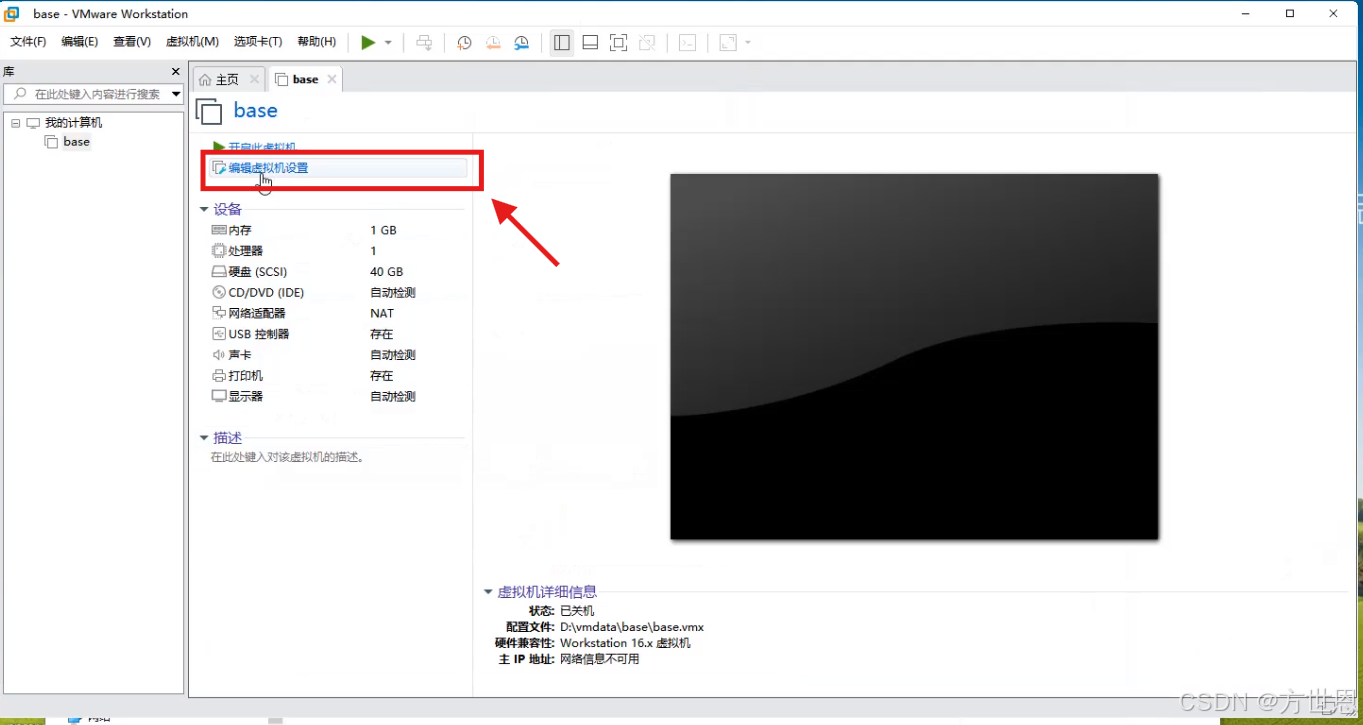Close the base tab
1363x725 pixels.
point(332,79)
